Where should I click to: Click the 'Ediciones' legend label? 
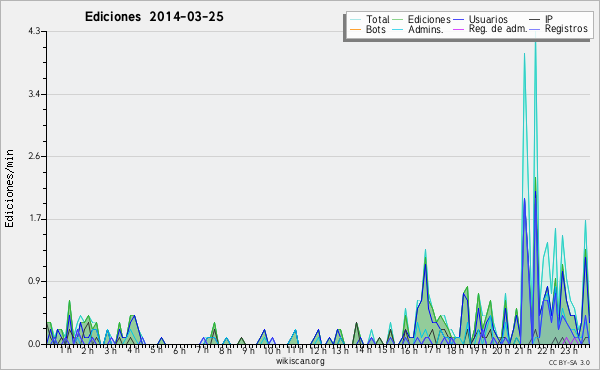(429, 19)
